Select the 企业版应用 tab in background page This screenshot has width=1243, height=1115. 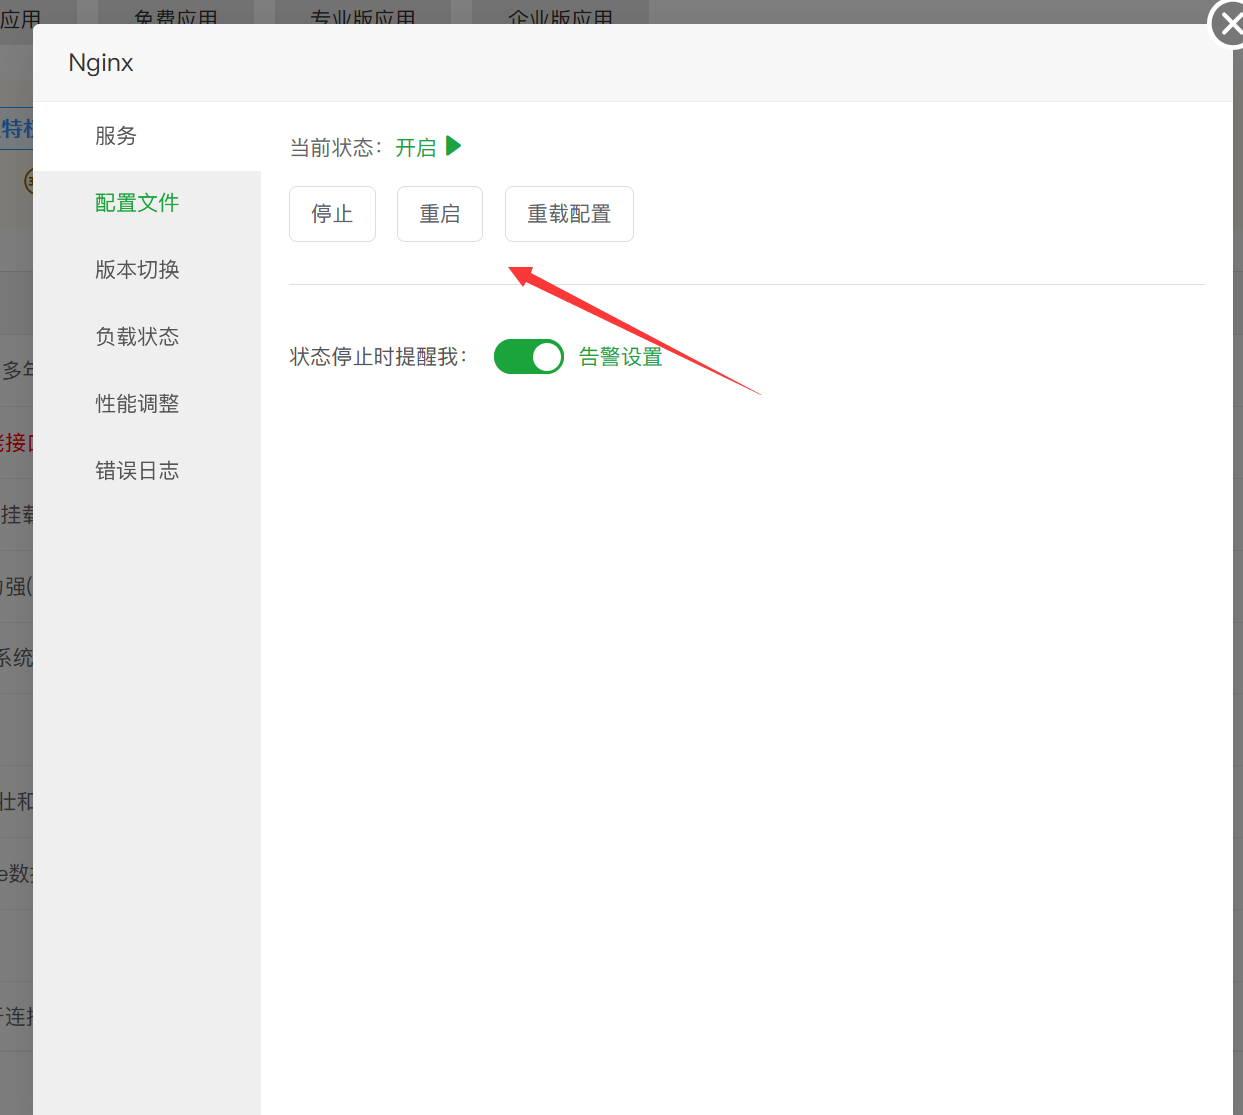pyautogui.click(x=560, y=12)
